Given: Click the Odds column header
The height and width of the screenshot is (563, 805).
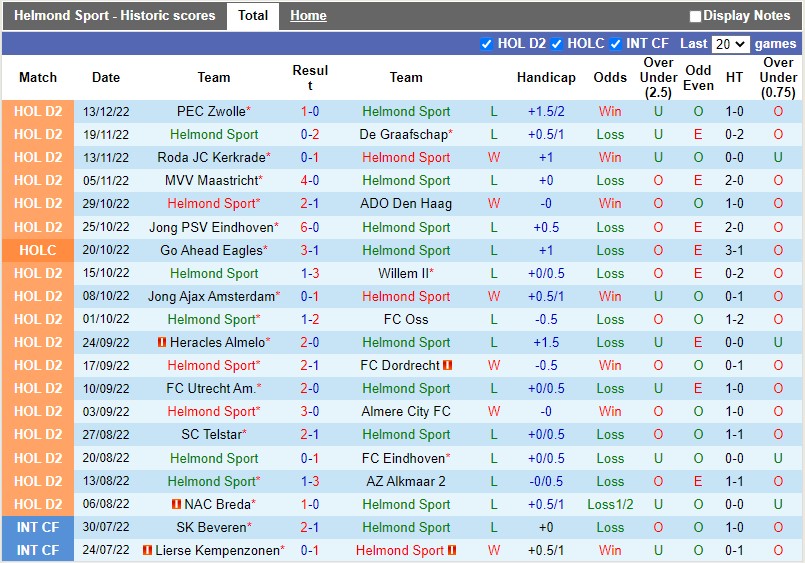Looking at the screenshot, I should point(610,77).
